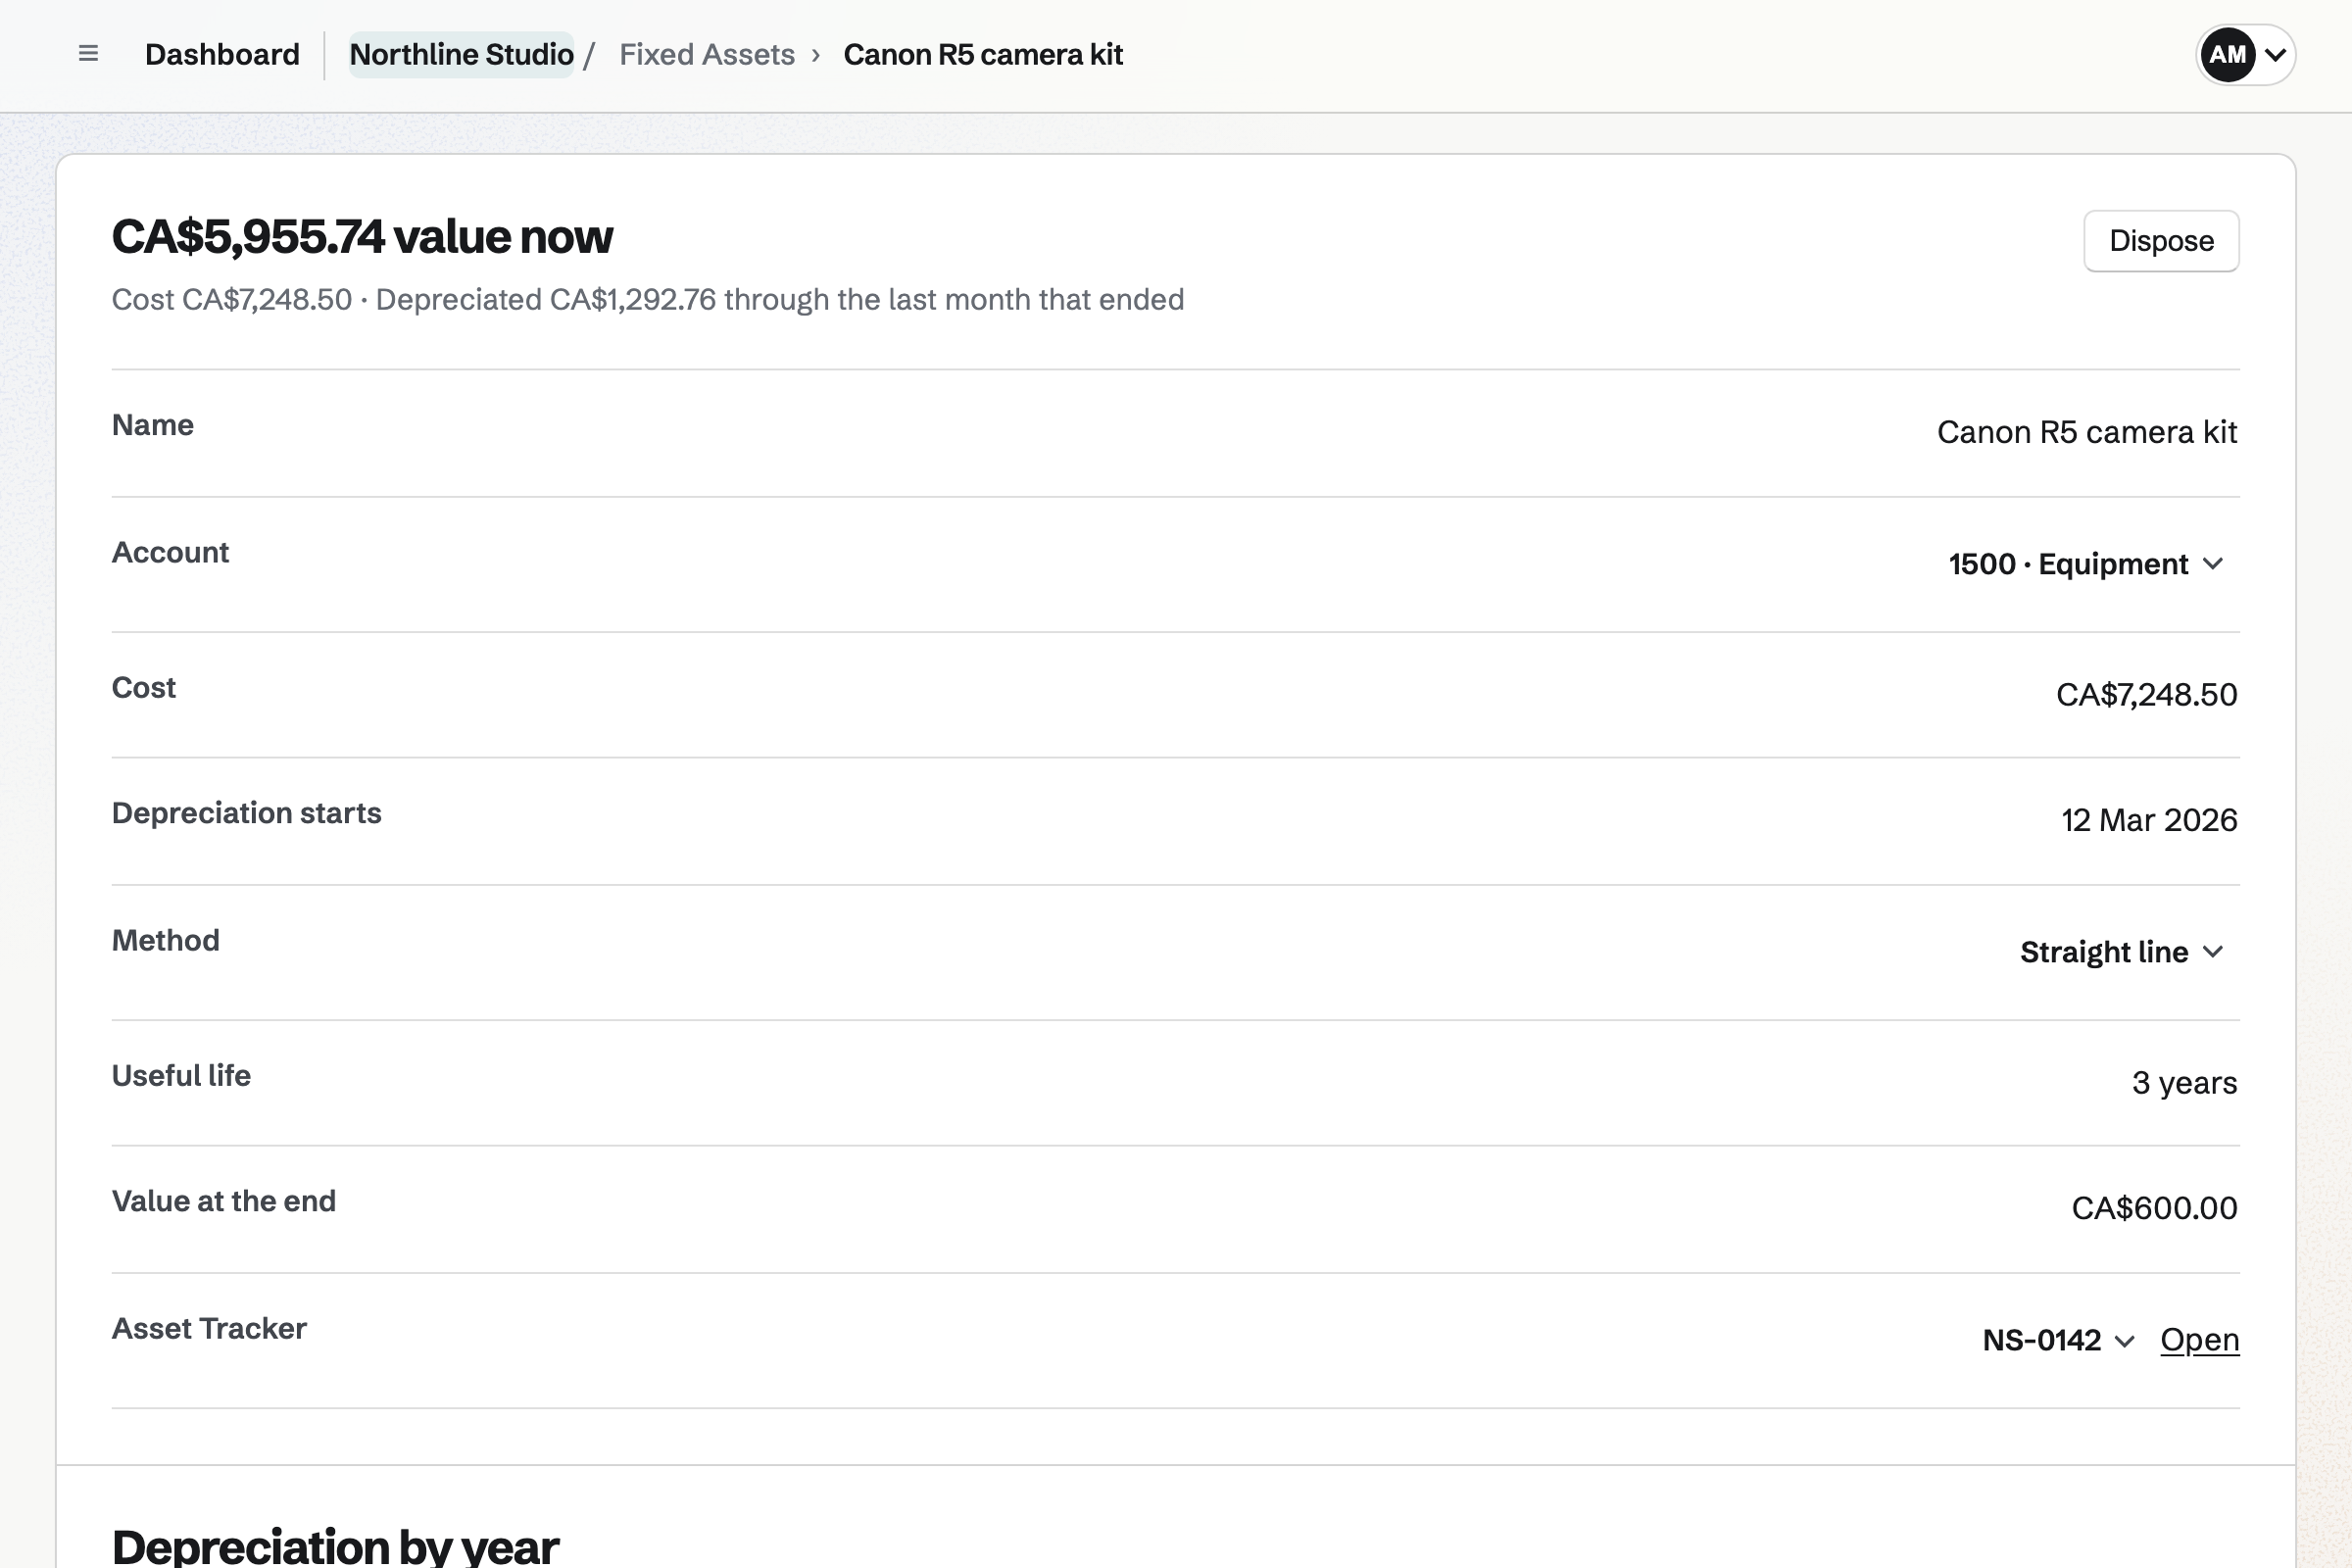Navigate to Fixed Assets breadcrumb
The image size is (2352, 1568).
coord(707,54)
